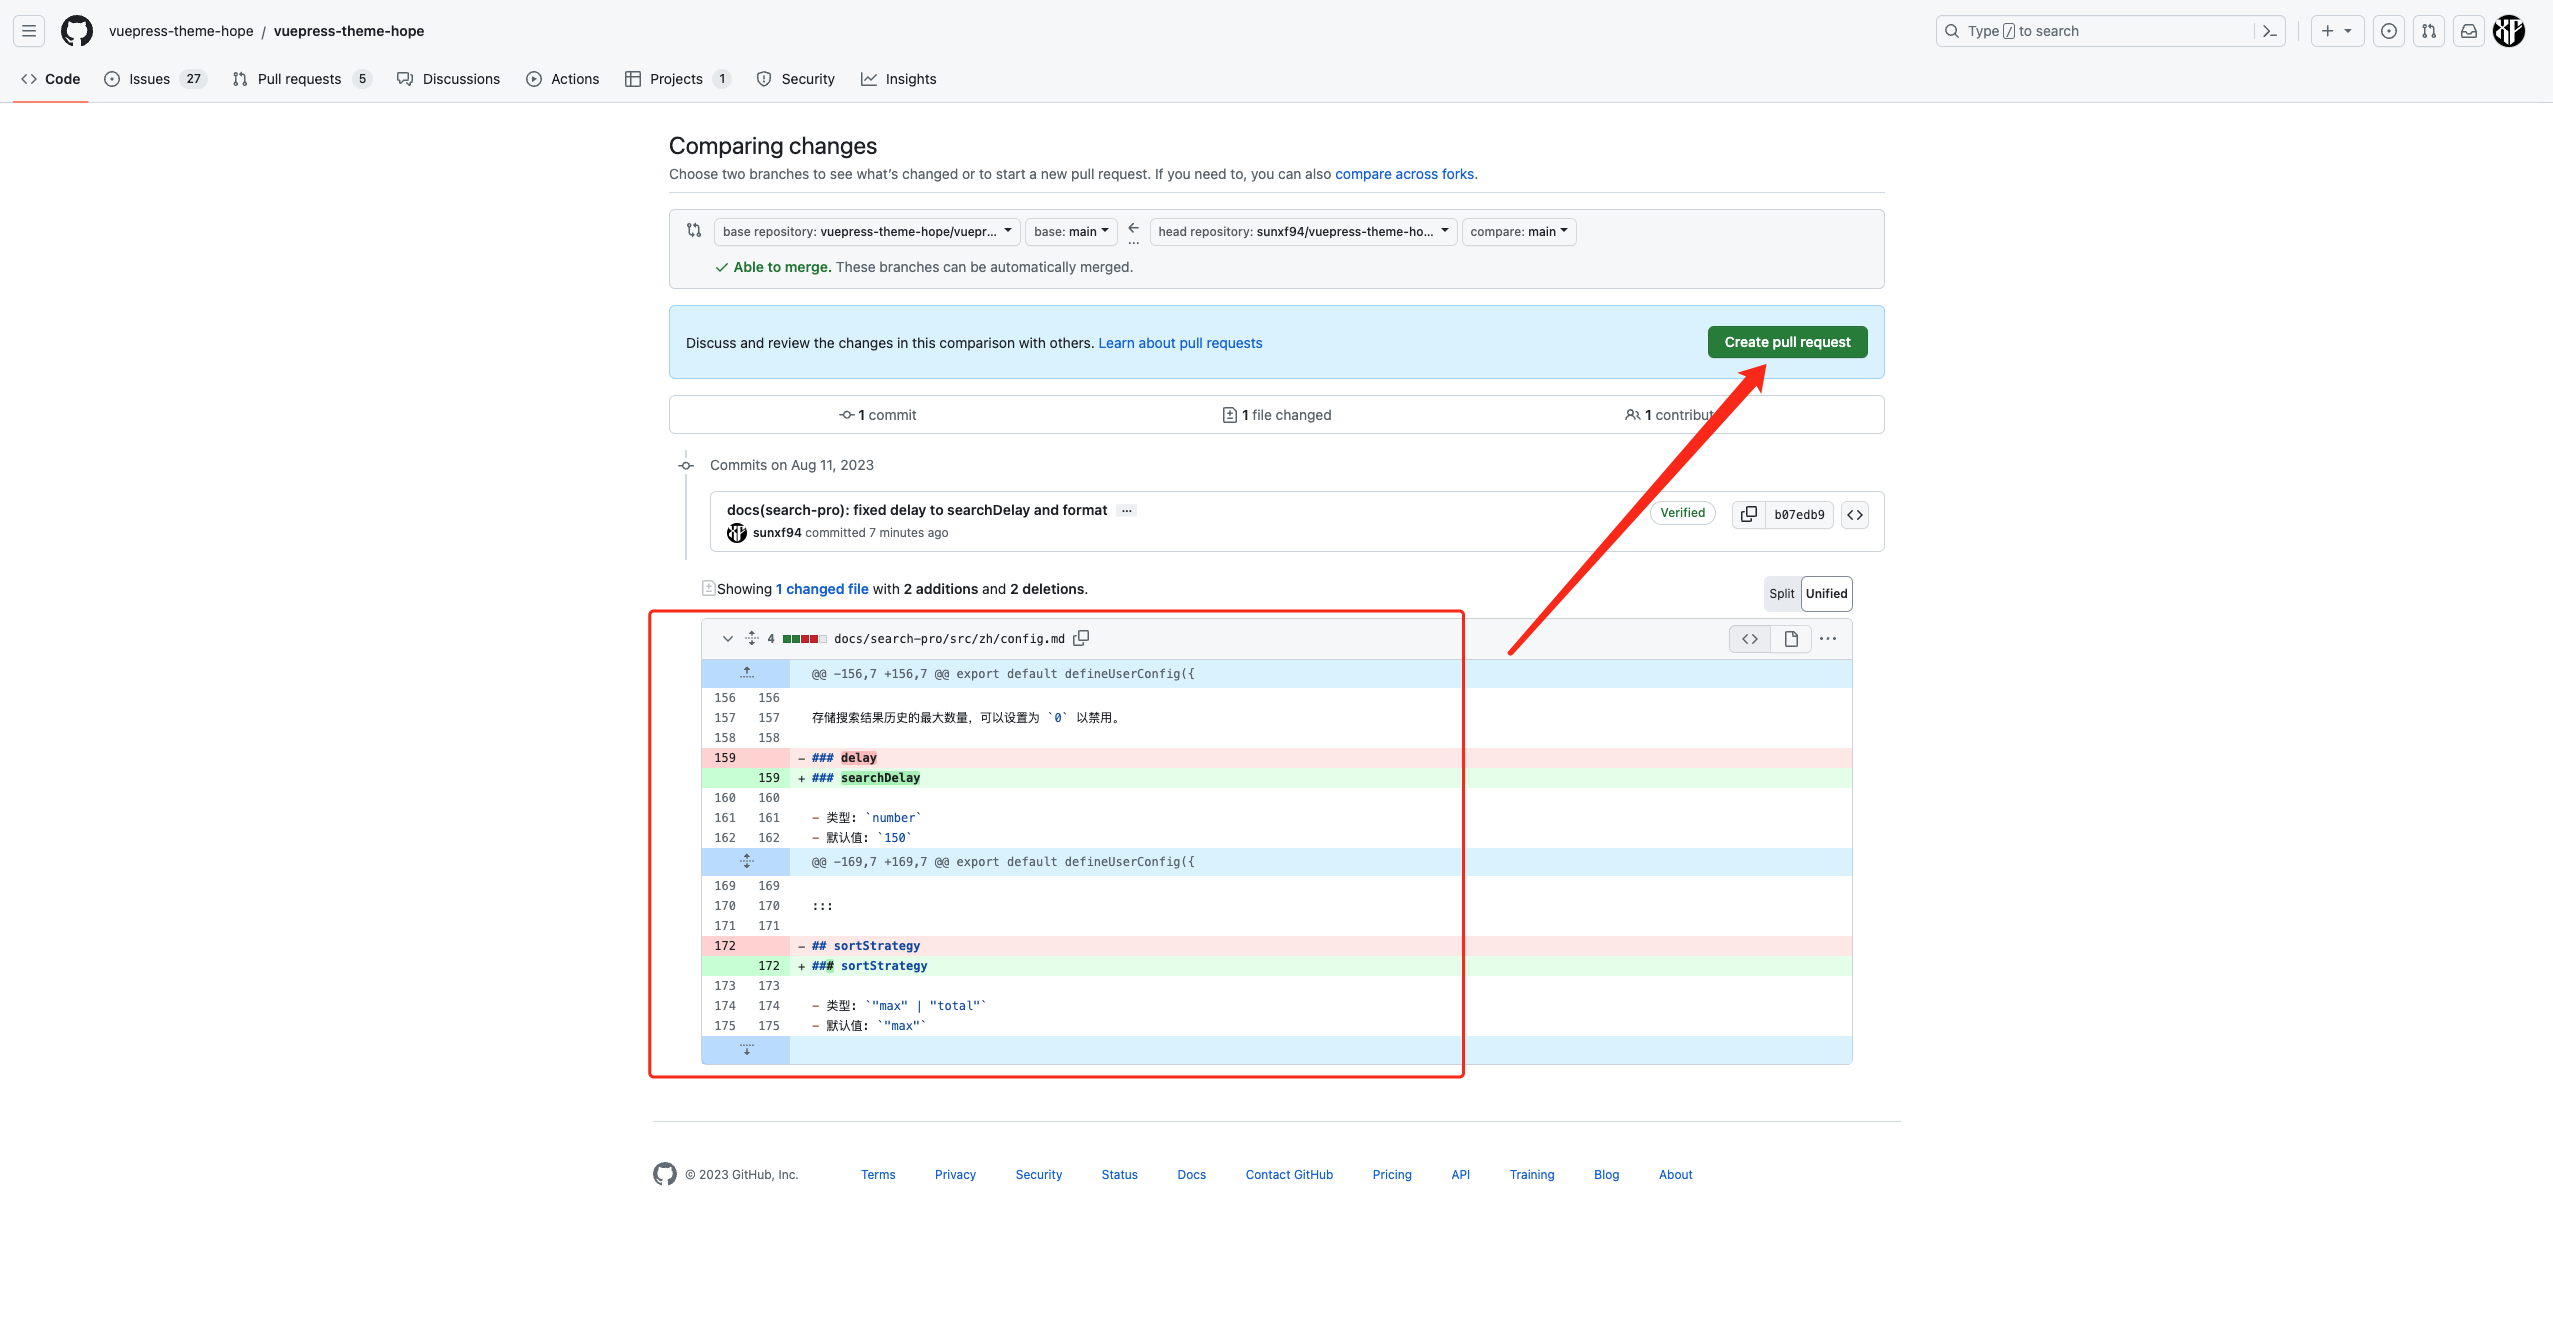This screenshot has width=2553, height=1317.
Task: Switch to the Issues tab
Action: (x=155, y=79)
